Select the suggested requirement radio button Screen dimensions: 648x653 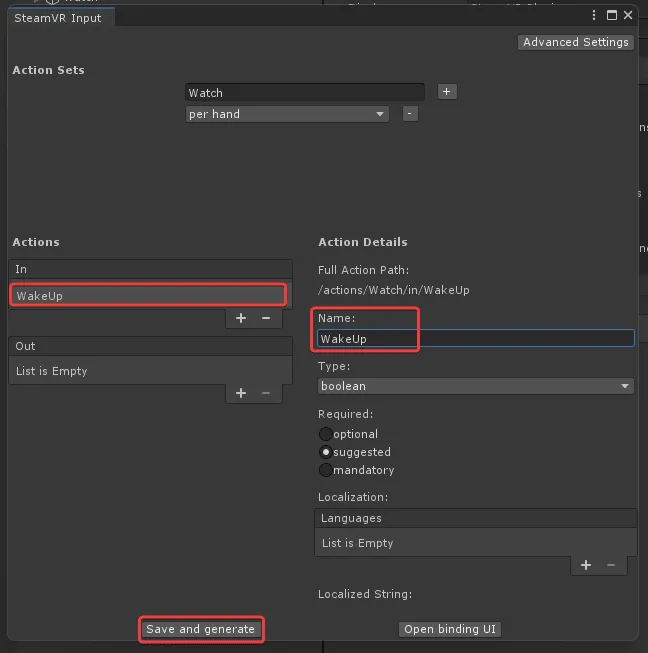click(x=326, y=452)
